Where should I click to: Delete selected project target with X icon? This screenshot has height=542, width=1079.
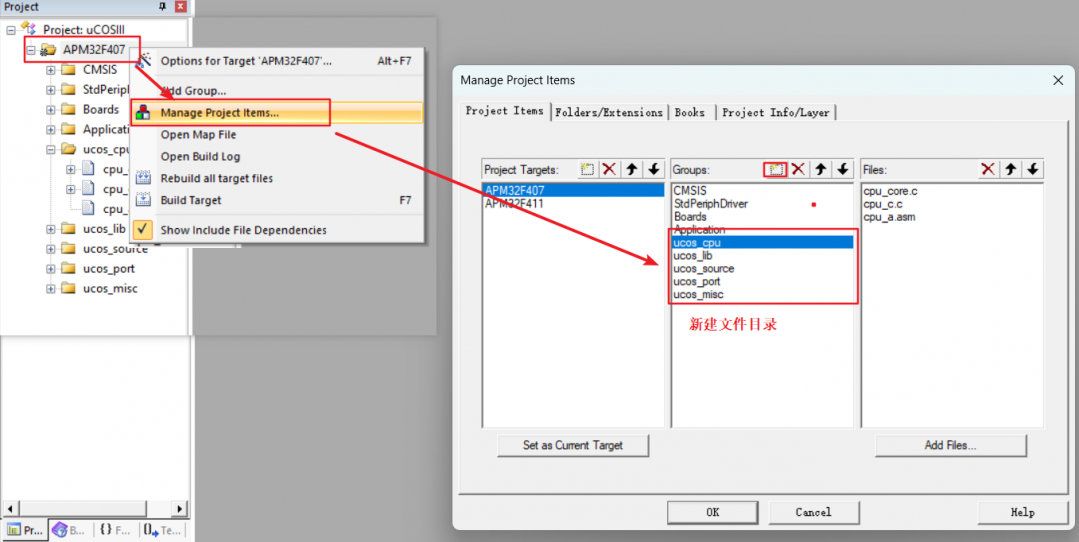click(609, 169)
